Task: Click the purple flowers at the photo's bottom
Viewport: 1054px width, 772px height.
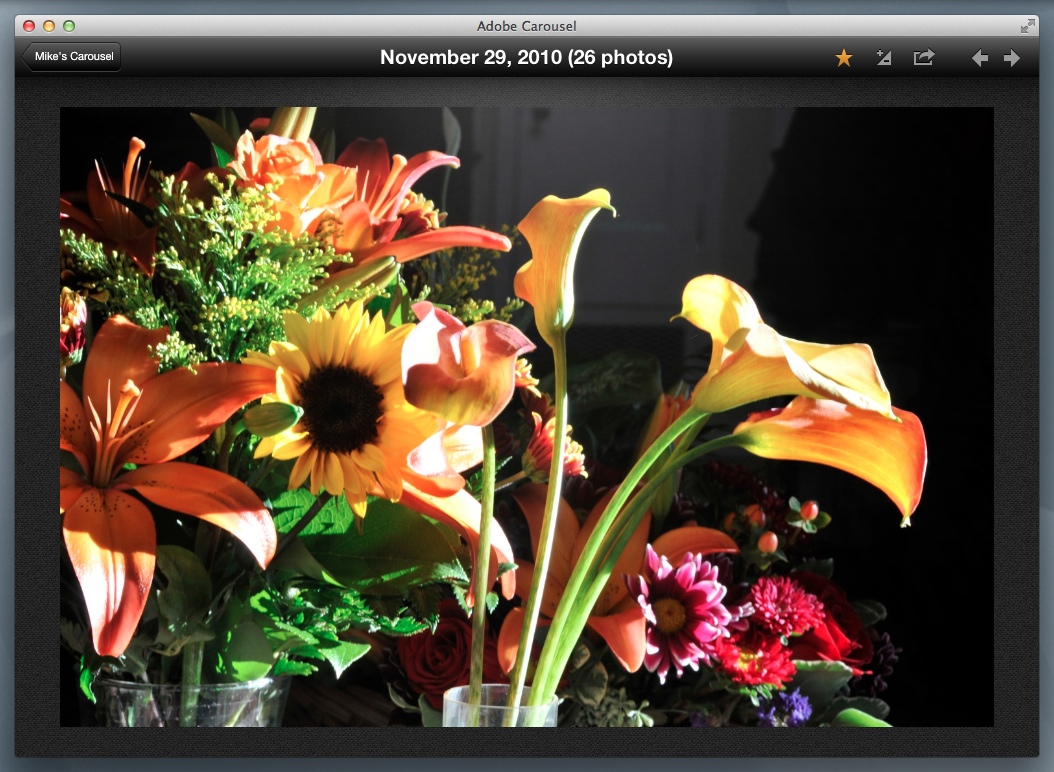Action: [x=785, y=708]
